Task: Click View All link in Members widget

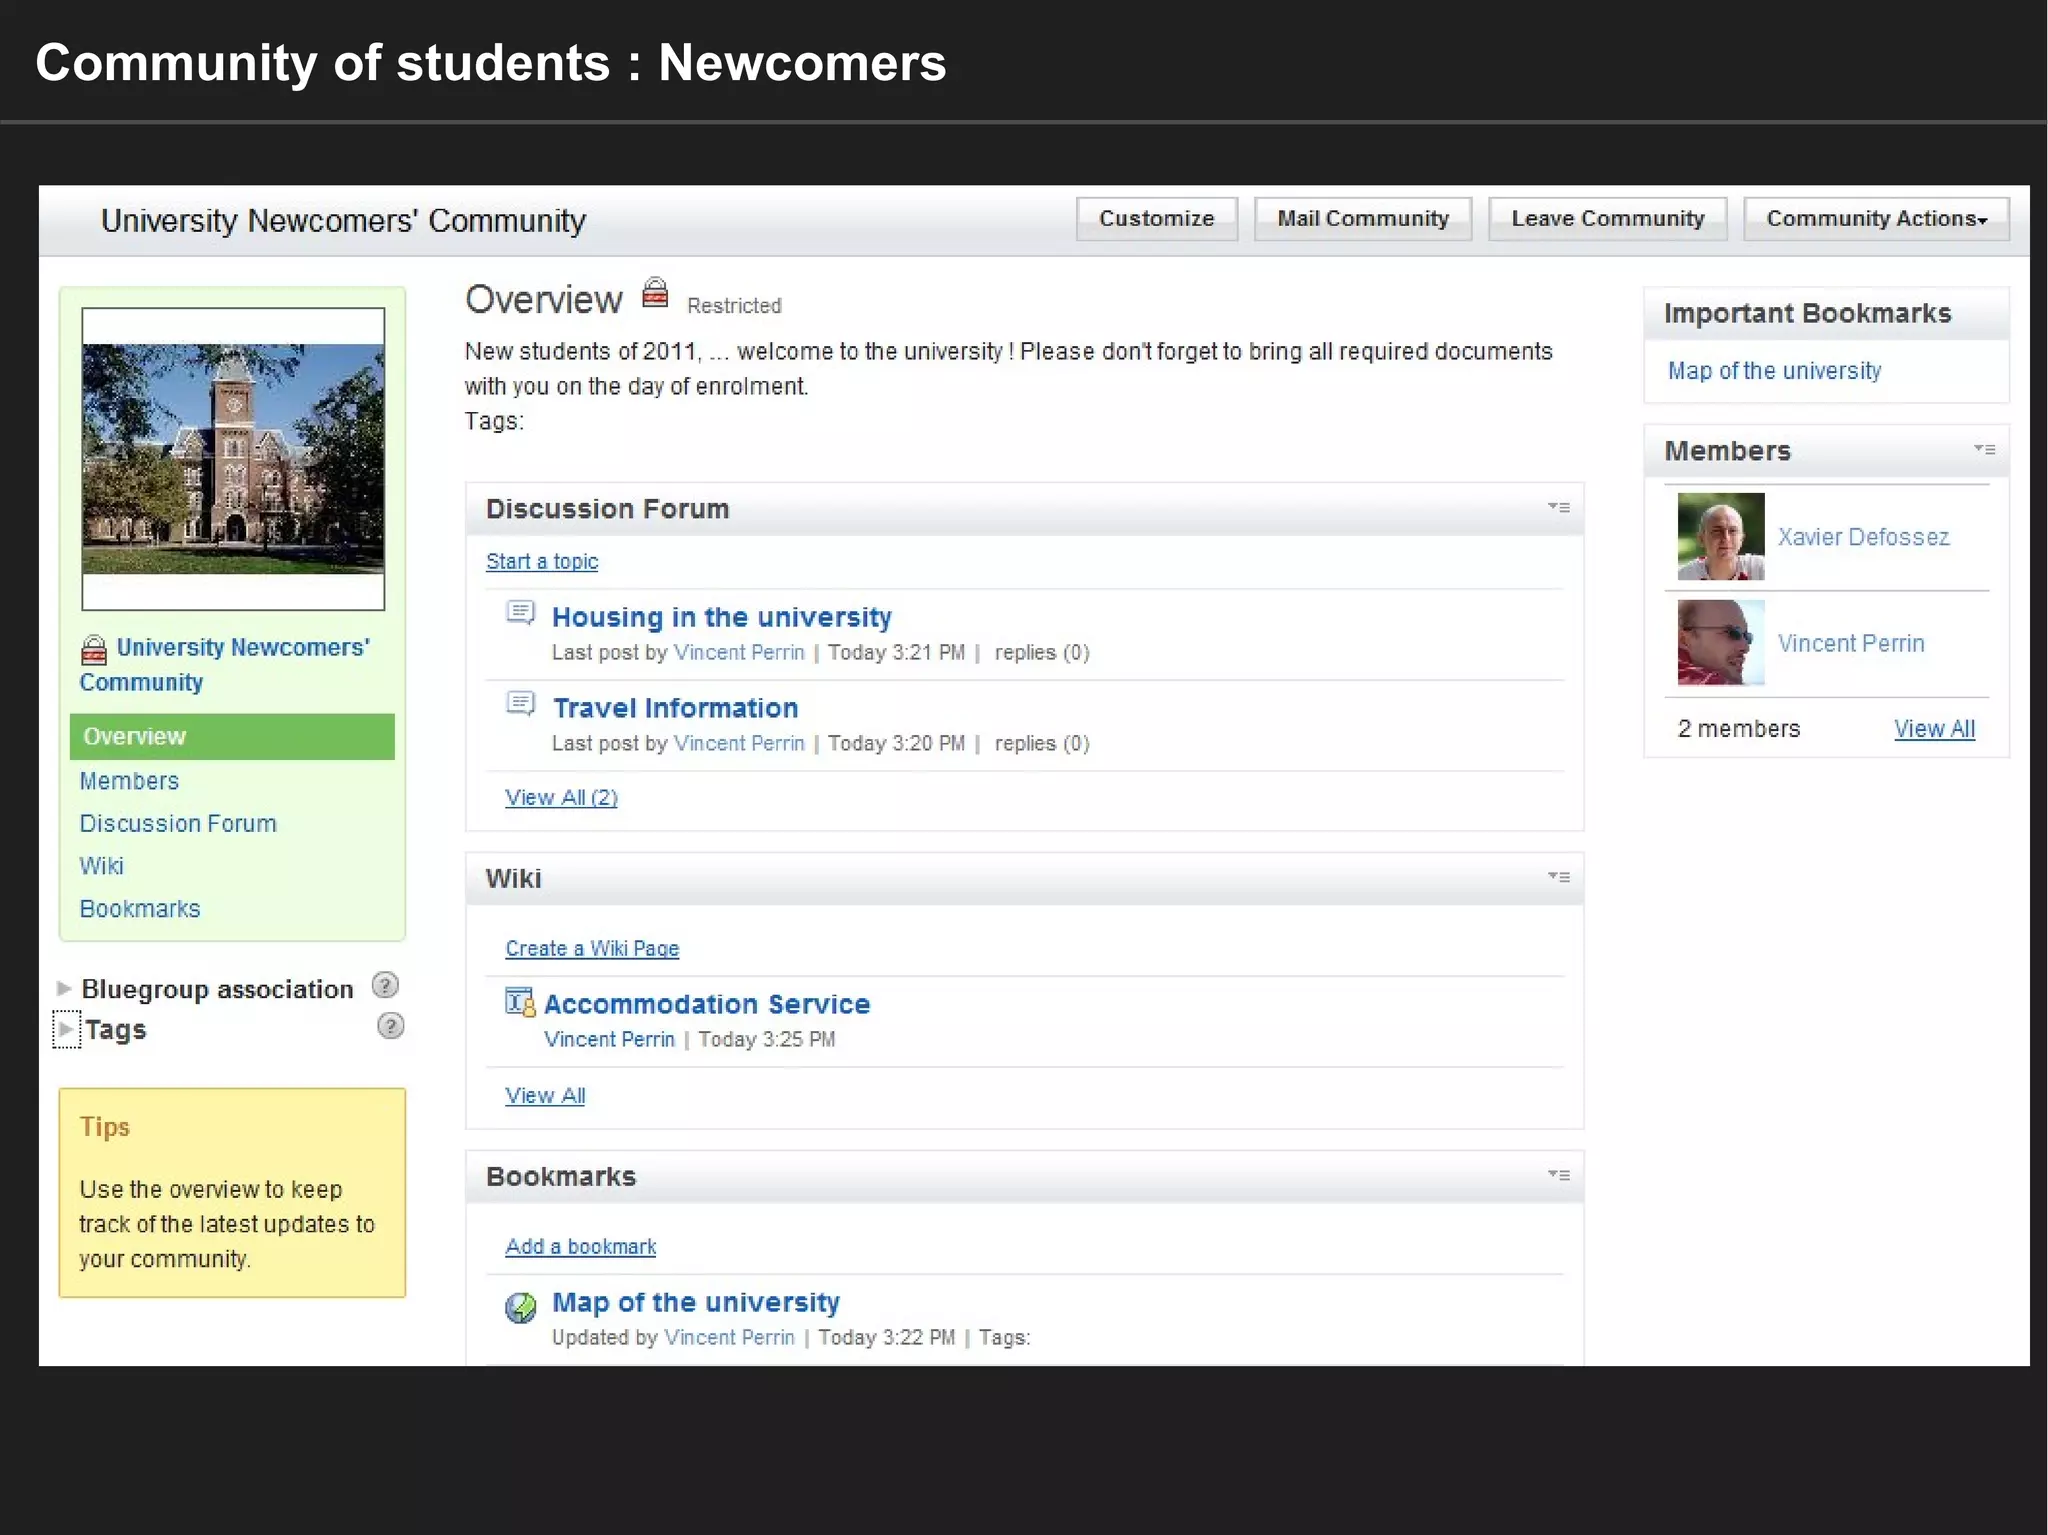Action: [x=1934, y=729]
